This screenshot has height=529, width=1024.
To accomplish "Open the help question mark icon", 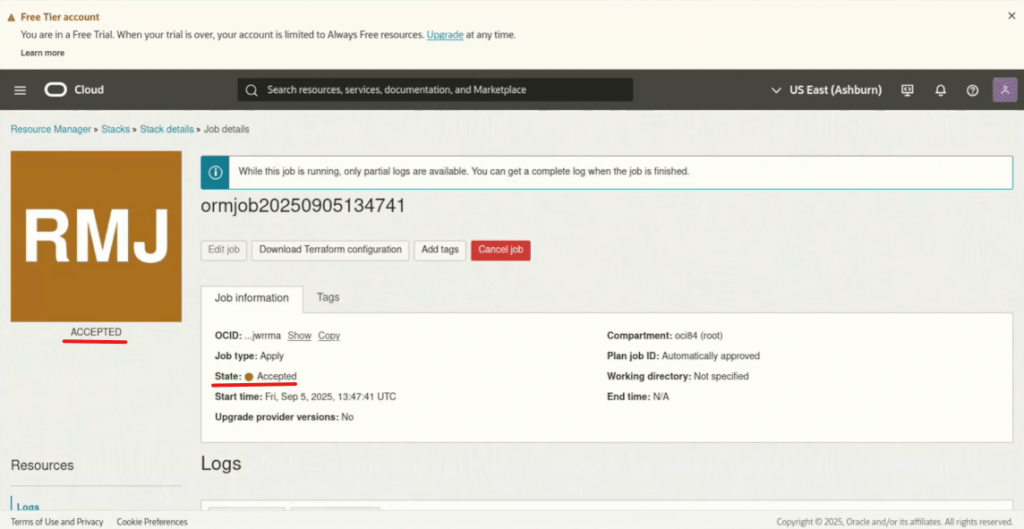I will pyautogui.click(x=972, y=91).
